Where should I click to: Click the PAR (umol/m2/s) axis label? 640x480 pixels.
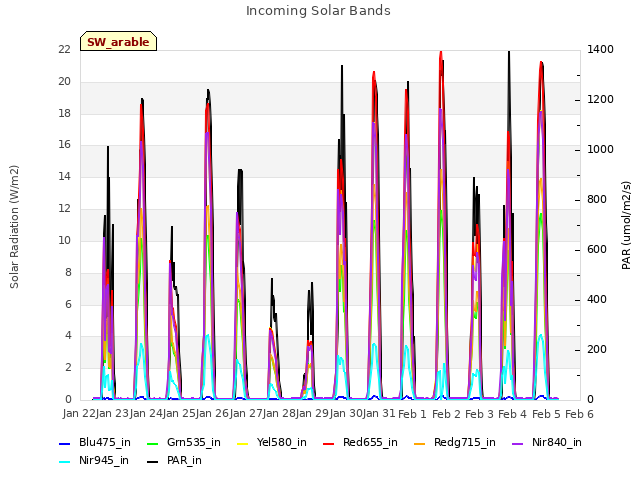[x=626, y=225]
